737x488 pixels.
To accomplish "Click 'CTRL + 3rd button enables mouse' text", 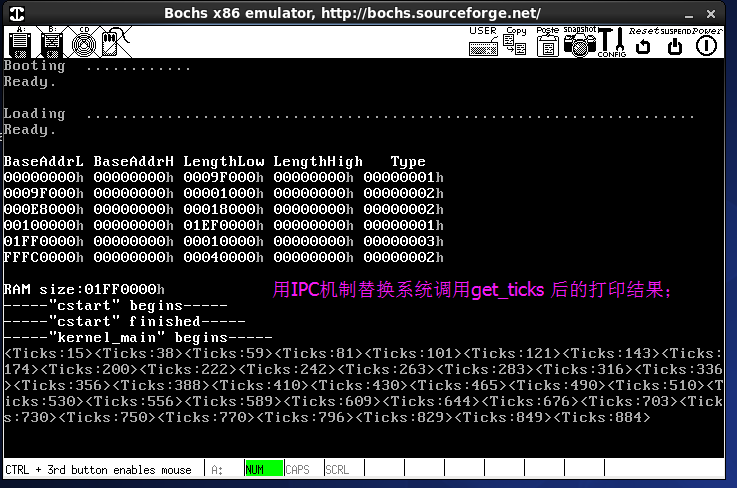I will 98,470.
